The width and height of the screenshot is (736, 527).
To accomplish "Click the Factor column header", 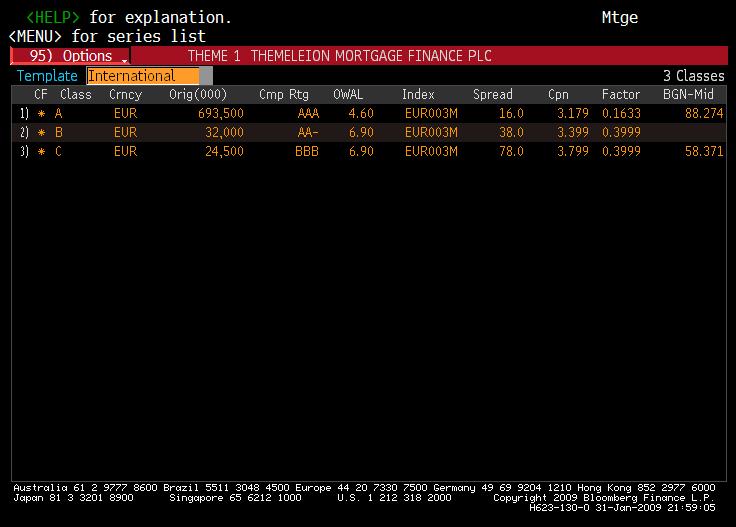I will 621,94.
